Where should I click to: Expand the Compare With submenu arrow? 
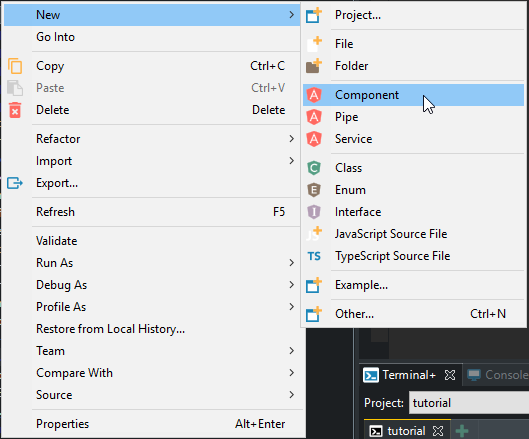[291, 373]
